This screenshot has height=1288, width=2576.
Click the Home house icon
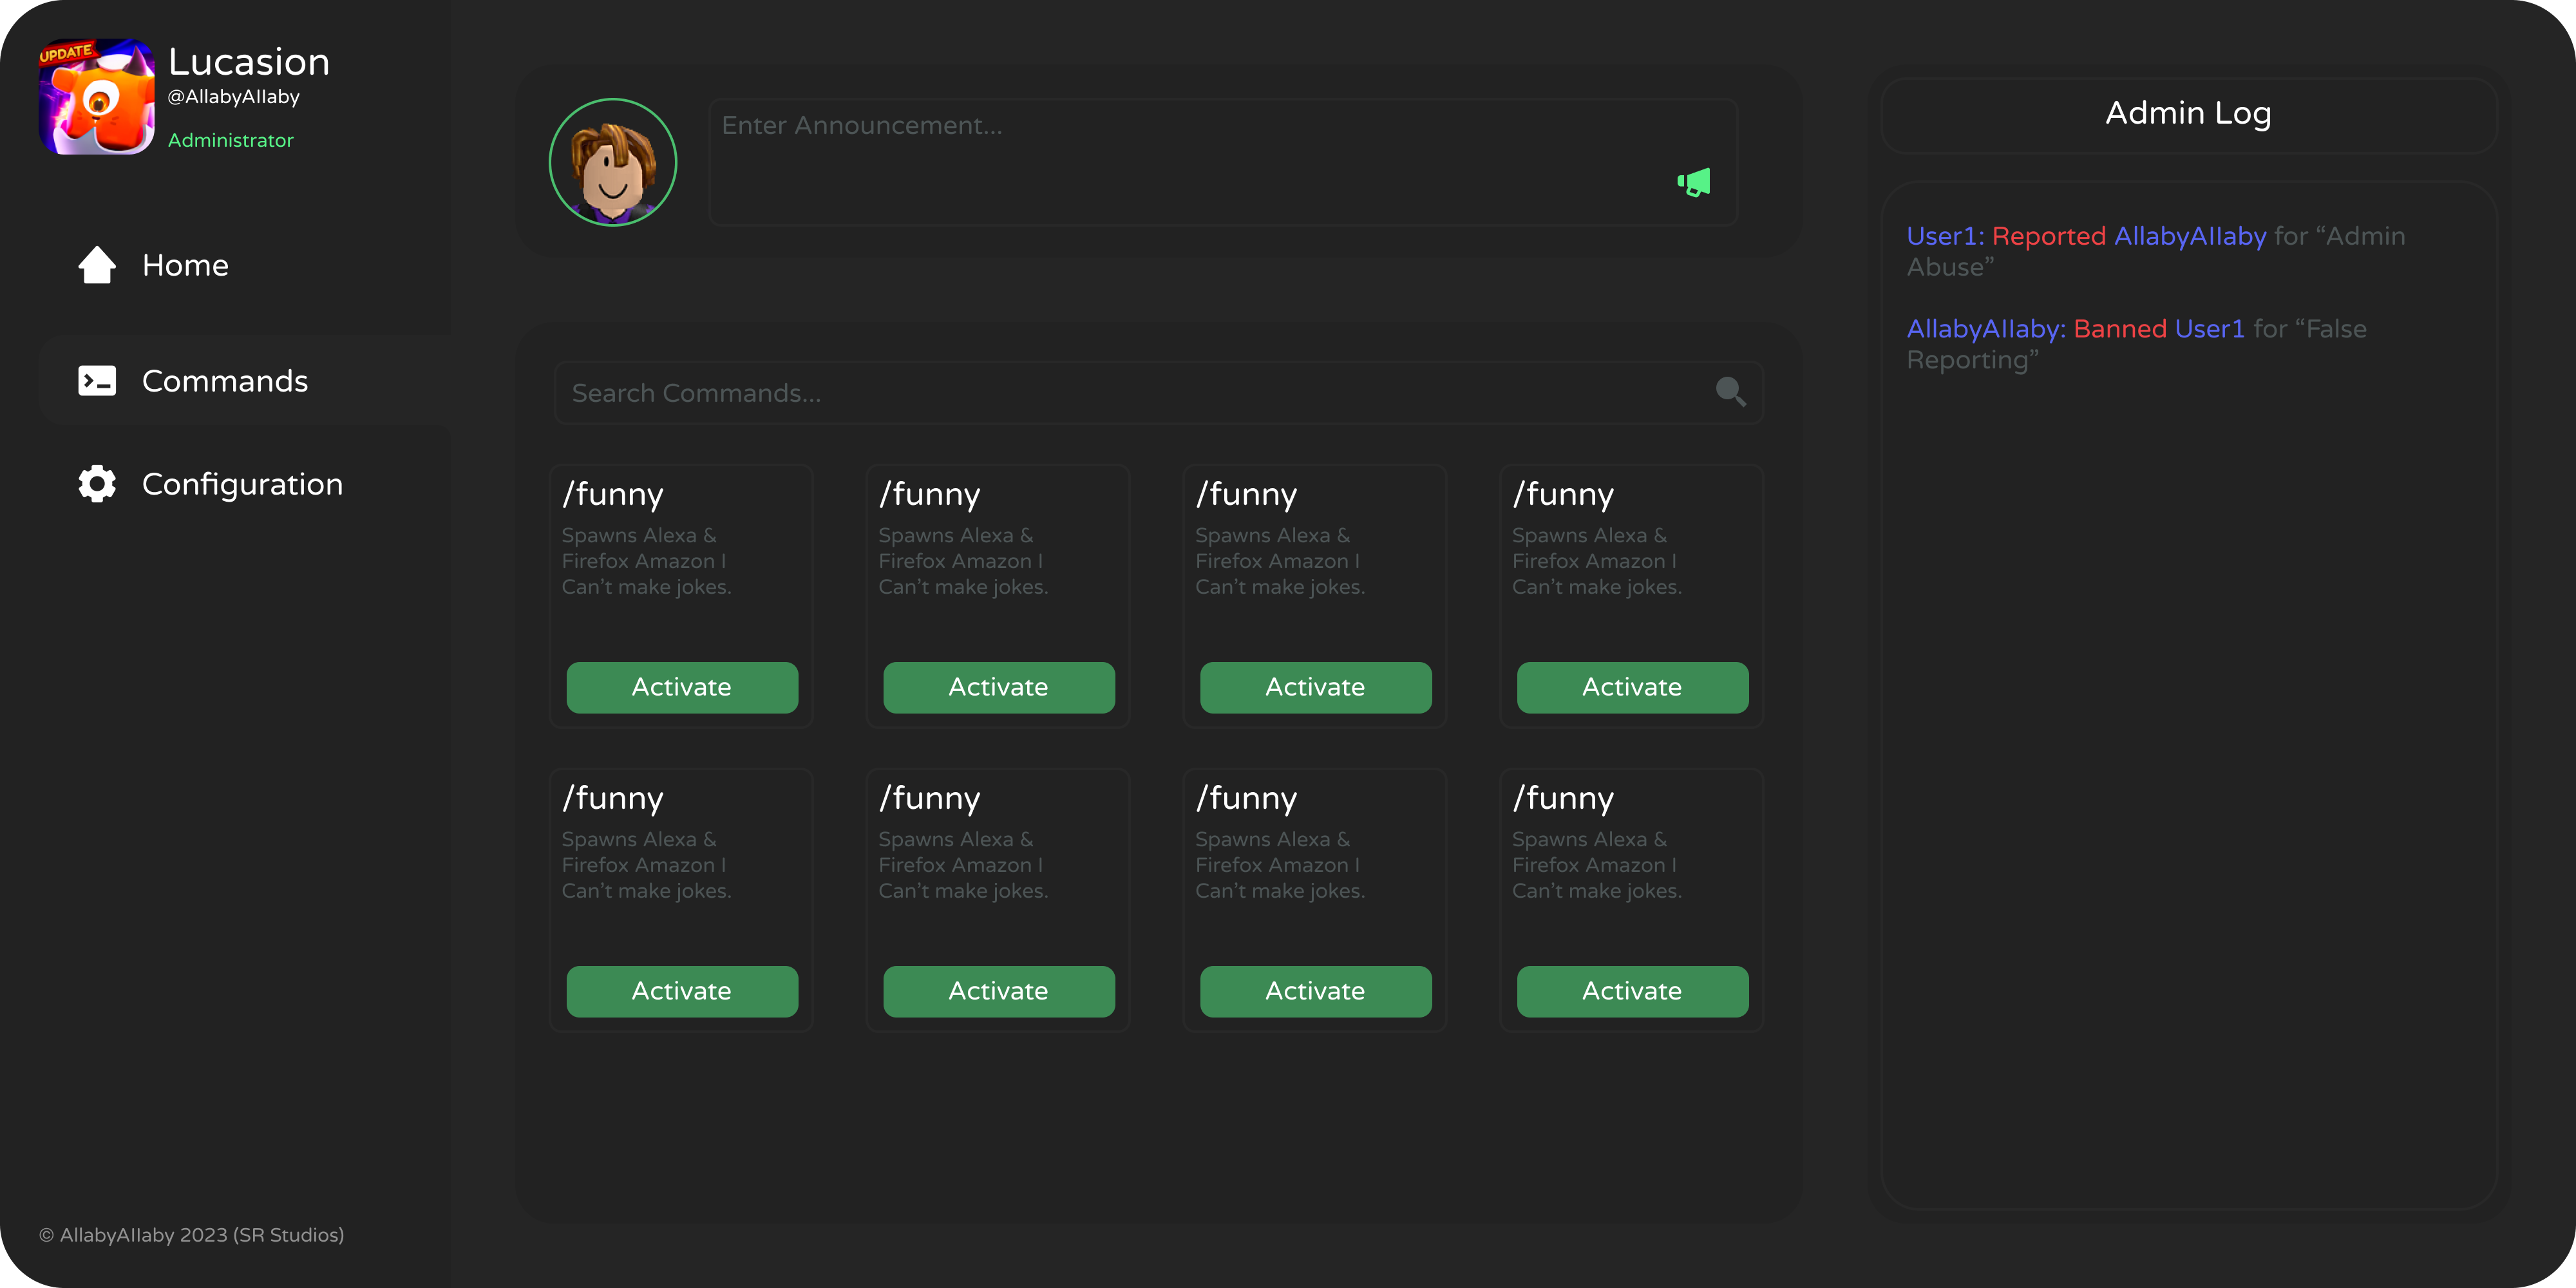97,265
